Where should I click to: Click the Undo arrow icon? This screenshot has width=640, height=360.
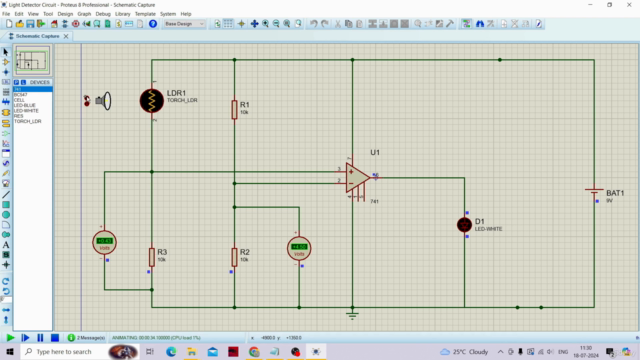(x=313, y=24)
